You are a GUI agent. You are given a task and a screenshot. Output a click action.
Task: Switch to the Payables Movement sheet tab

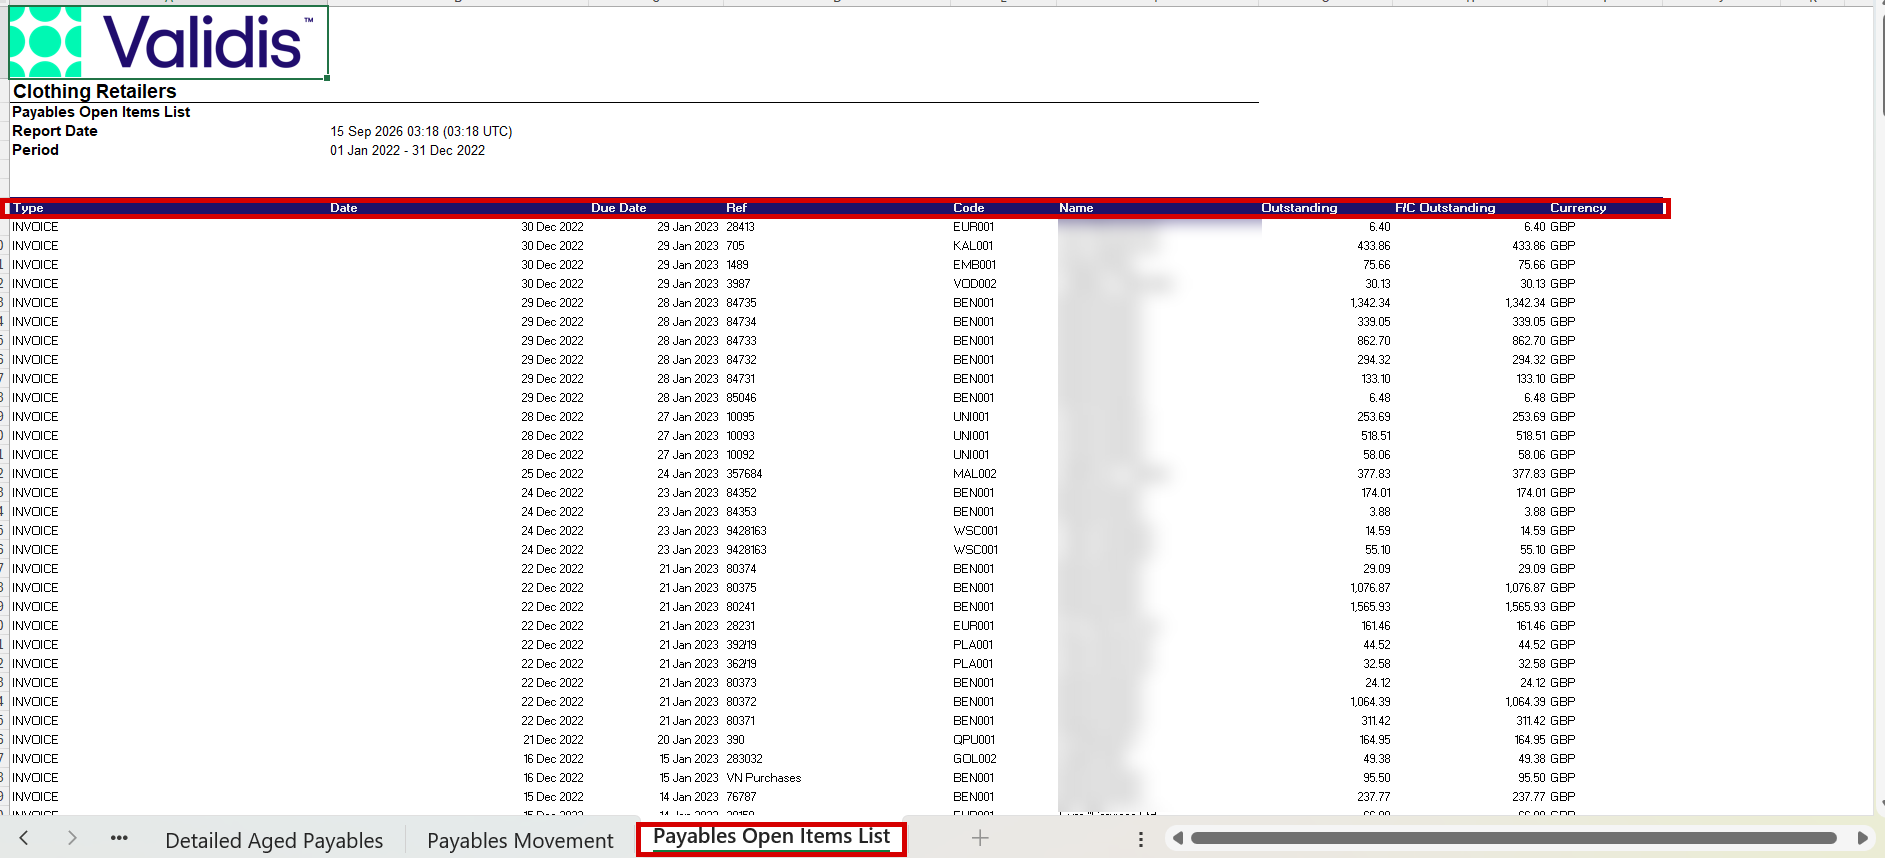click(x=520, y=841)
